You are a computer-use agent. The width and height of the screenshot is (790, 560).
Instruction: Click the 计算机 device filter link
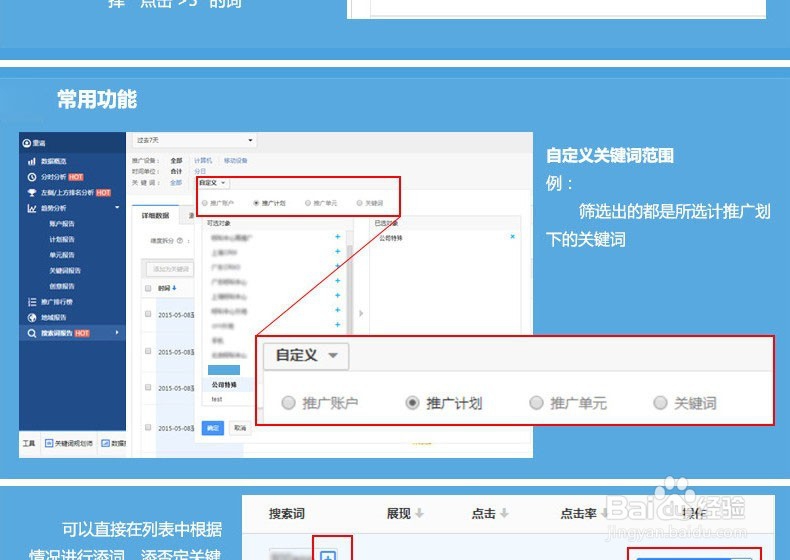tap(203, 160)
